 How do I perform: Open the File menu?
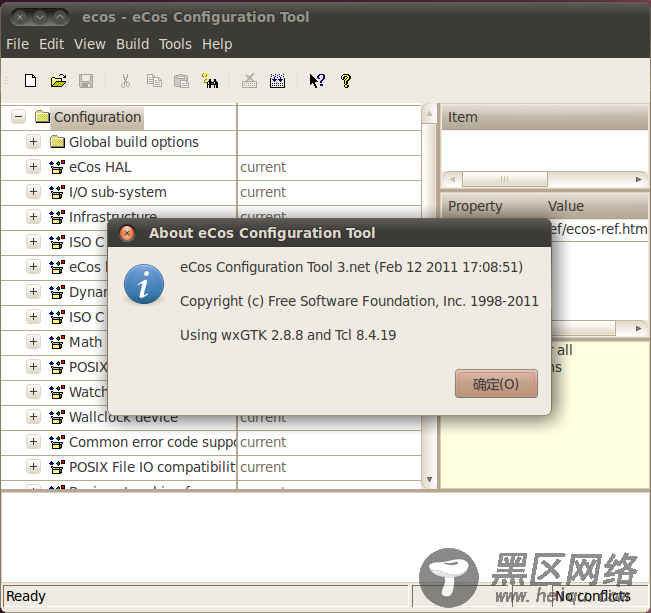pyautogui.click(x=17, y=44)
